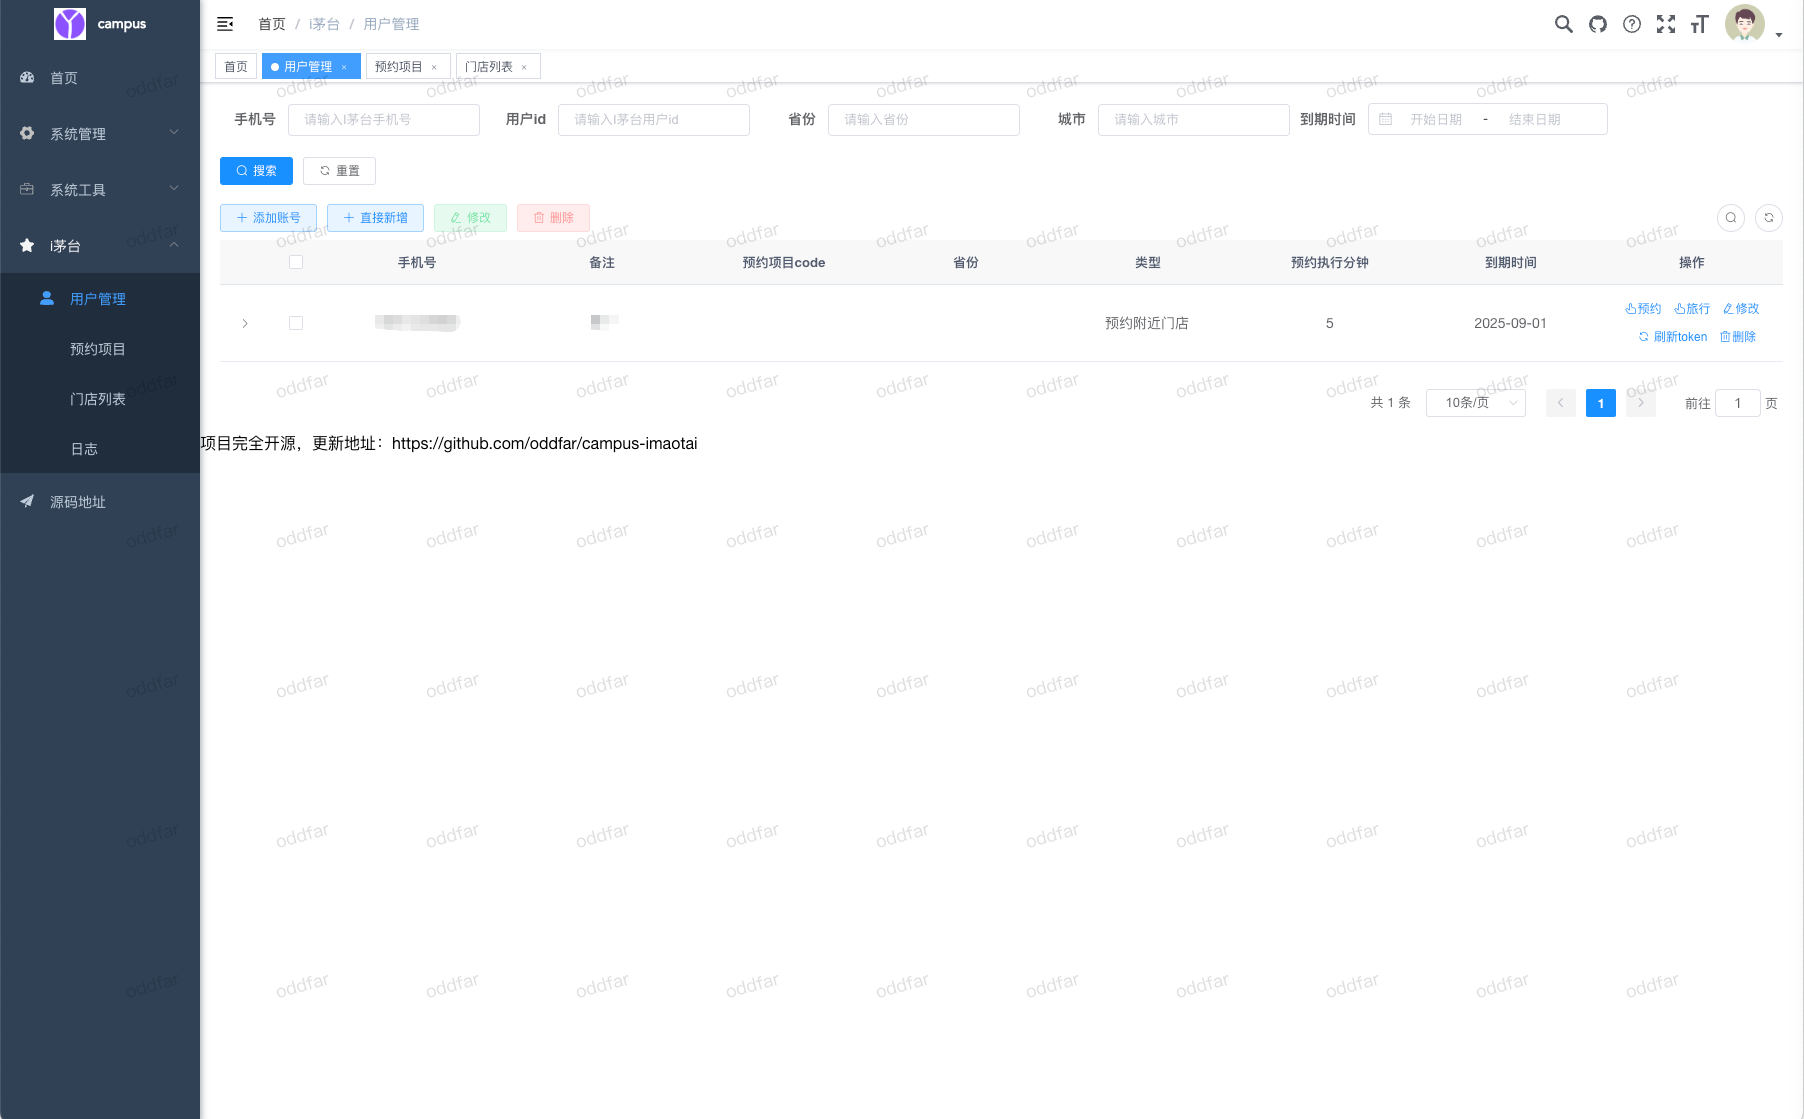Image resolution: width=1804 pixels, height=1119 pixels.
Task: Check the first row checkbox
Action: 296,323
